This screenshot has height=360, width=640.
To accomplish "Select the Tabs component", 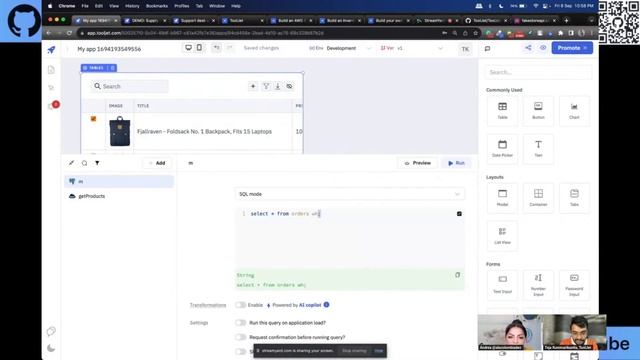I will [574, 198].
